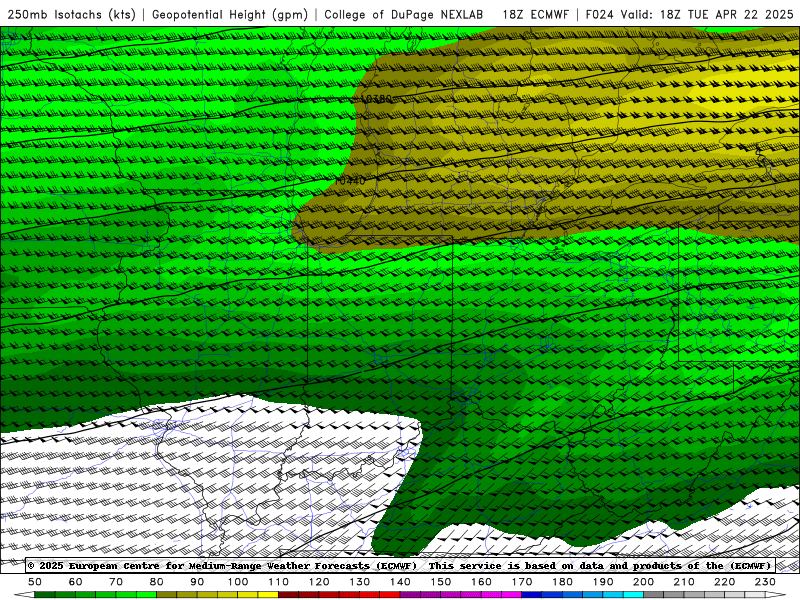Click the 160 value on the legend
The image size is (800, 600).
(481, 582)
